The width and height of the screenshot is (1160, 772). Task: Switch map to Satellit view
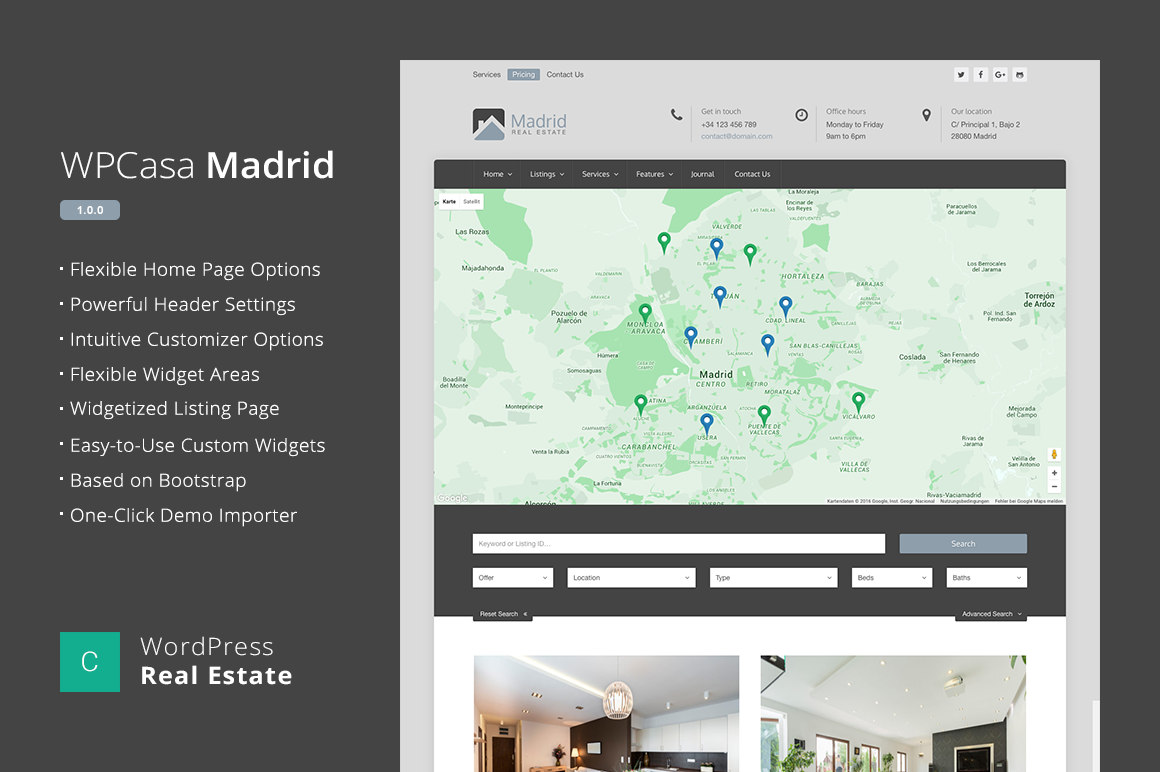tap(472, 202)
